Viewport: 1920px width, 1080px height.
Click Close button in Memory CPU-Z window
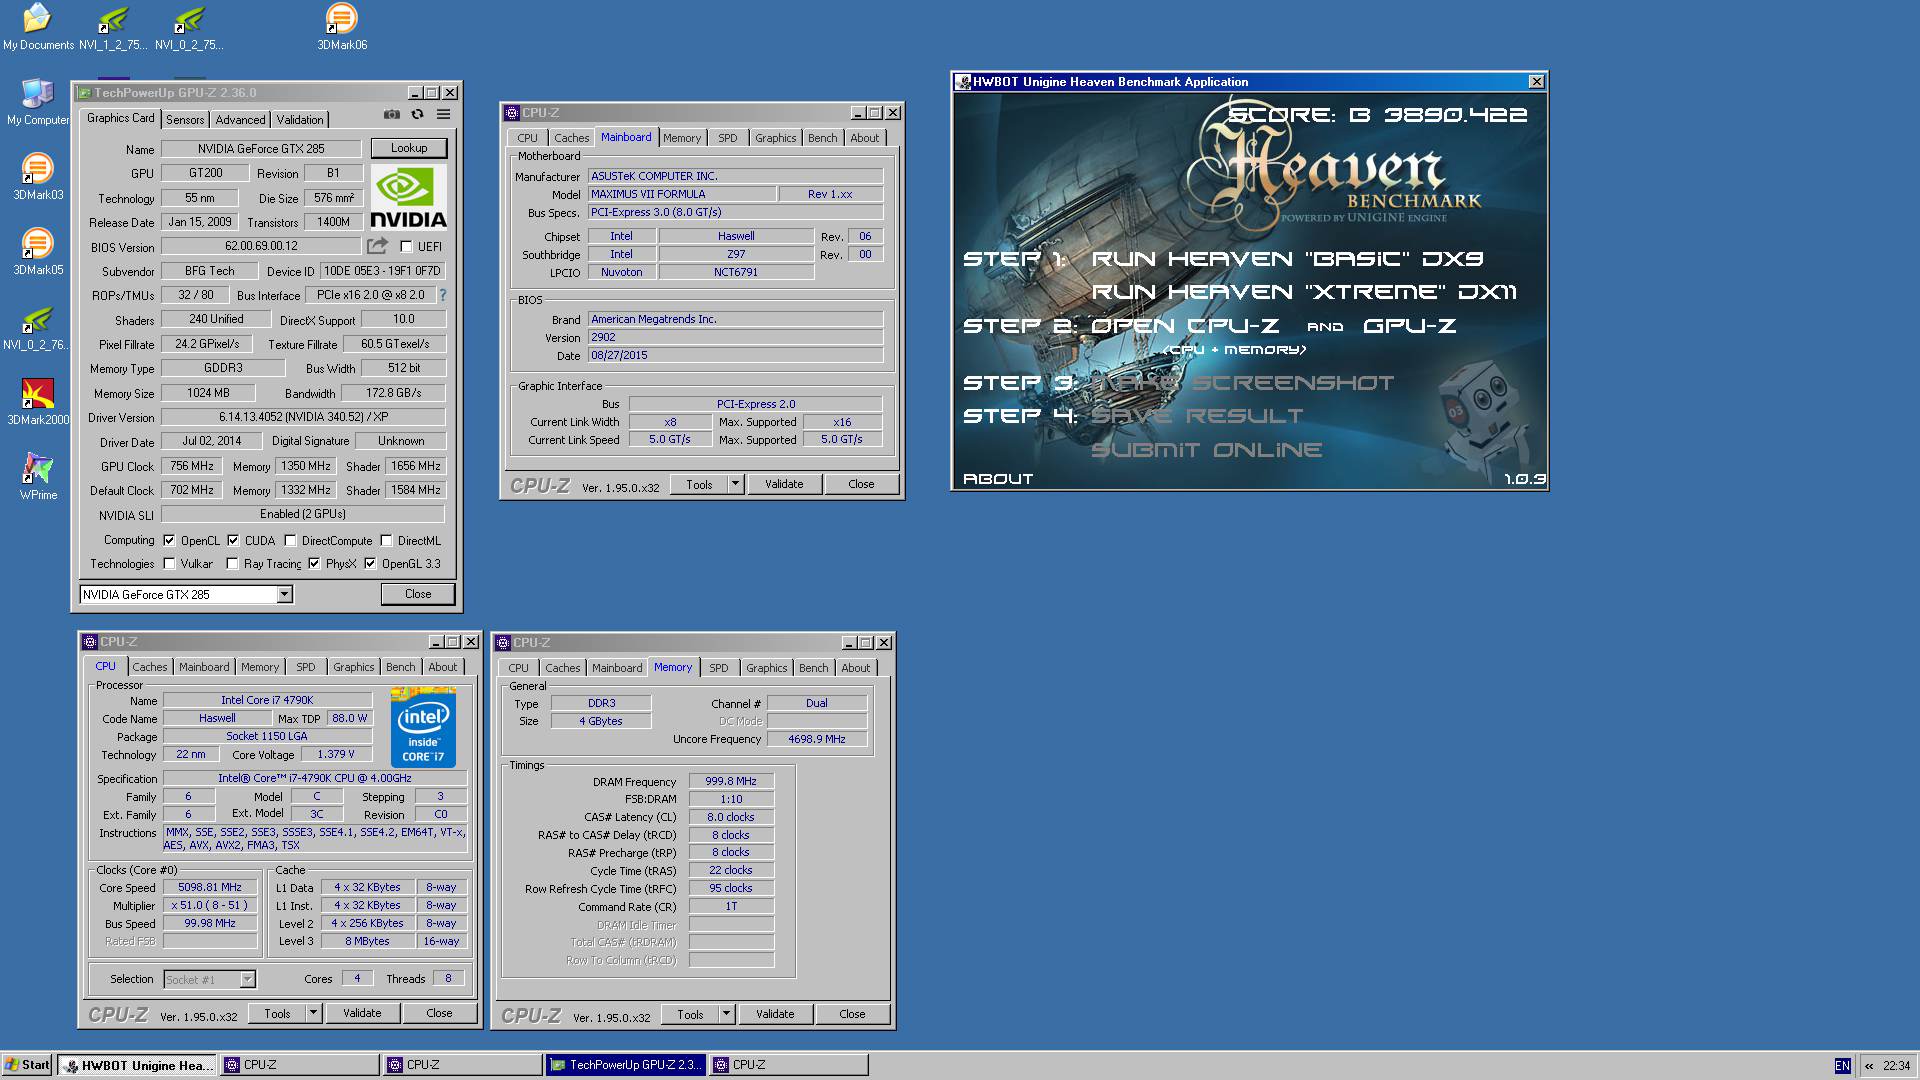coord(852,1014)
